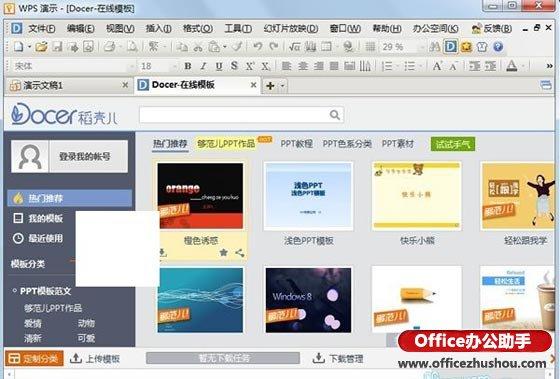Expand the font size dropdown showing 18
Screen dimensions: 560x379
[175, 66]
